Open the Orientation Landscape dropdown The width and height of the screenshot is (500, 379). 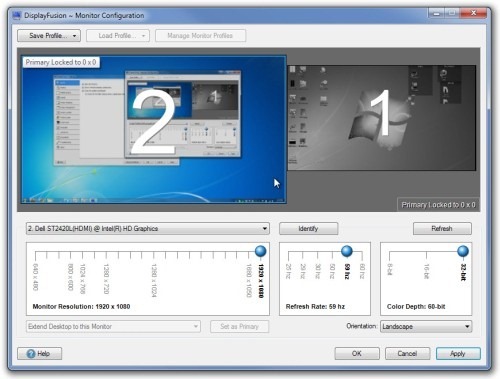coord(426,327)
